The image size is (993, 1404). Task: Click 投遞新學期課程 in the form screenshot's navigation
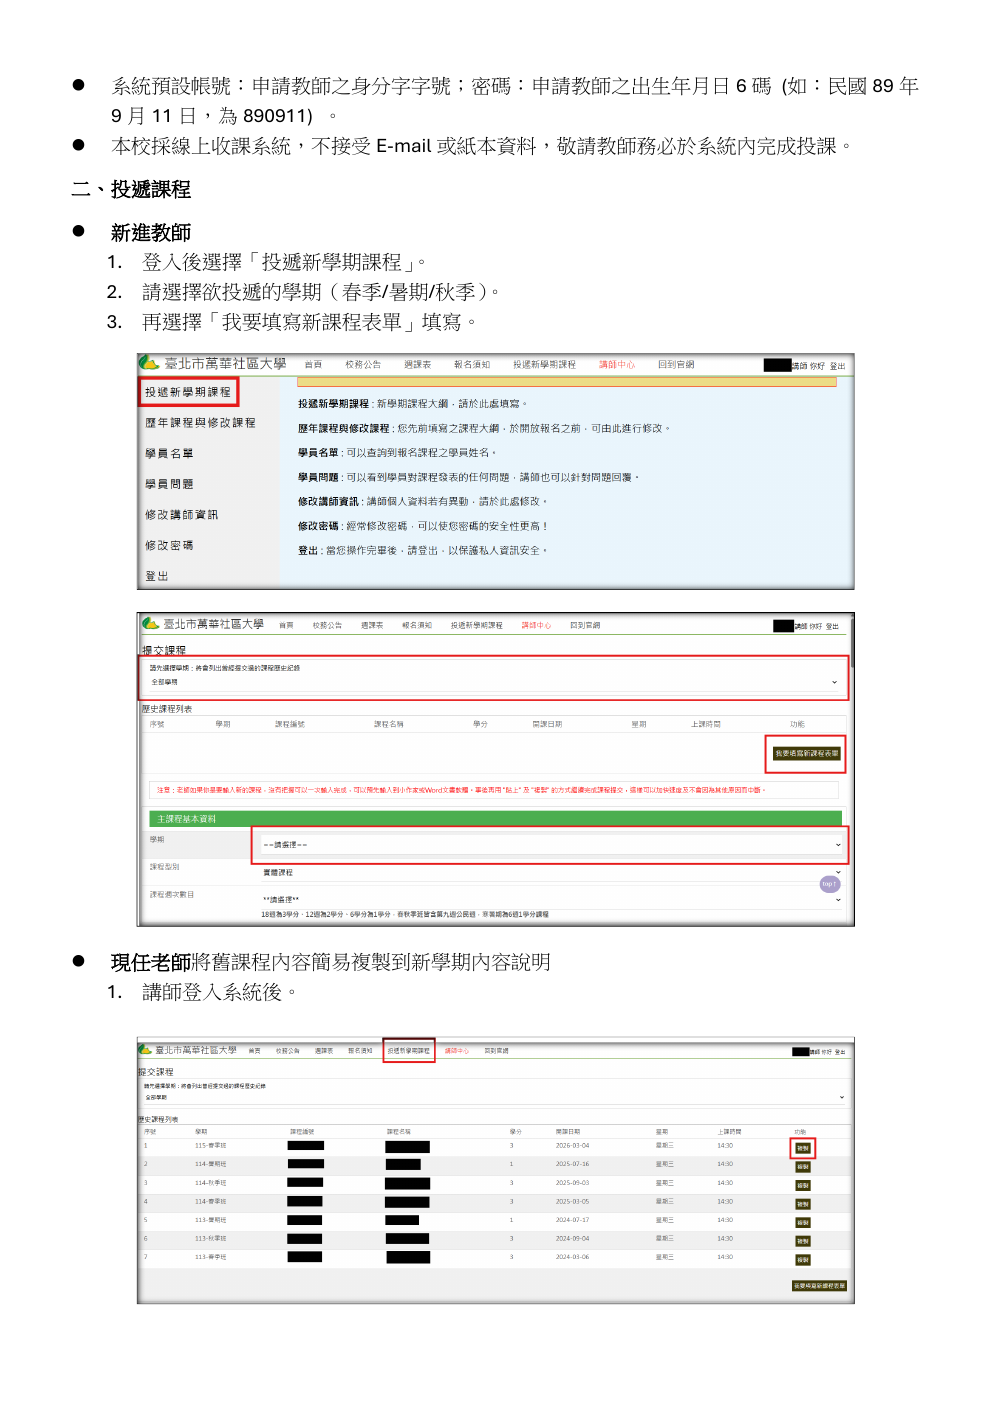click(x=476, y=625)
